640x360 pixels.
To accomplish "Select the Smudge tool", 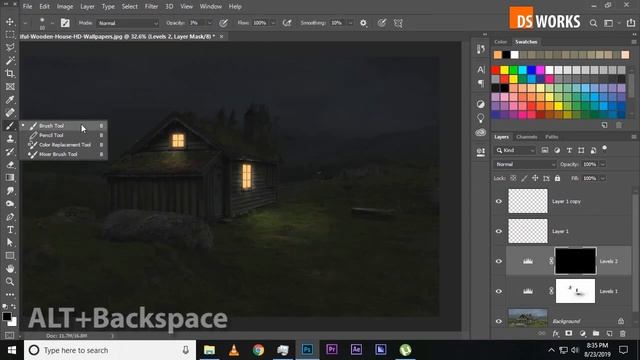I will [x=10, y=191].
